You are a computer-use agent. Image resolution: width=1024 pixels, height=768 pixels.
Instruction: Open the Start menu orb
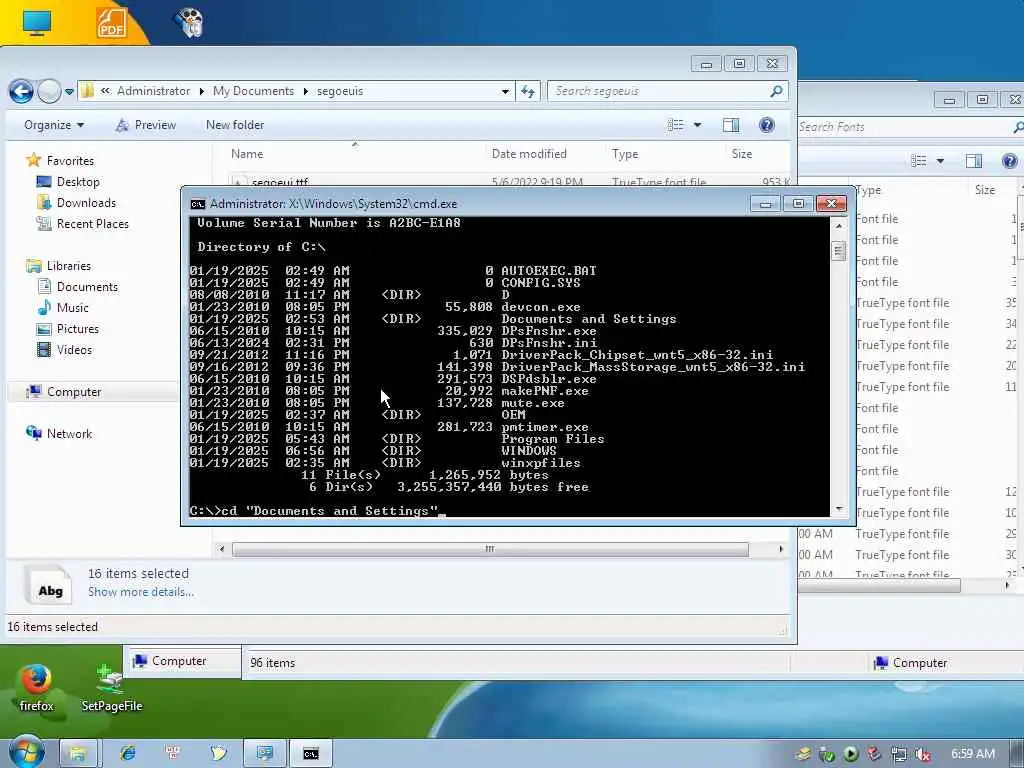25,753
